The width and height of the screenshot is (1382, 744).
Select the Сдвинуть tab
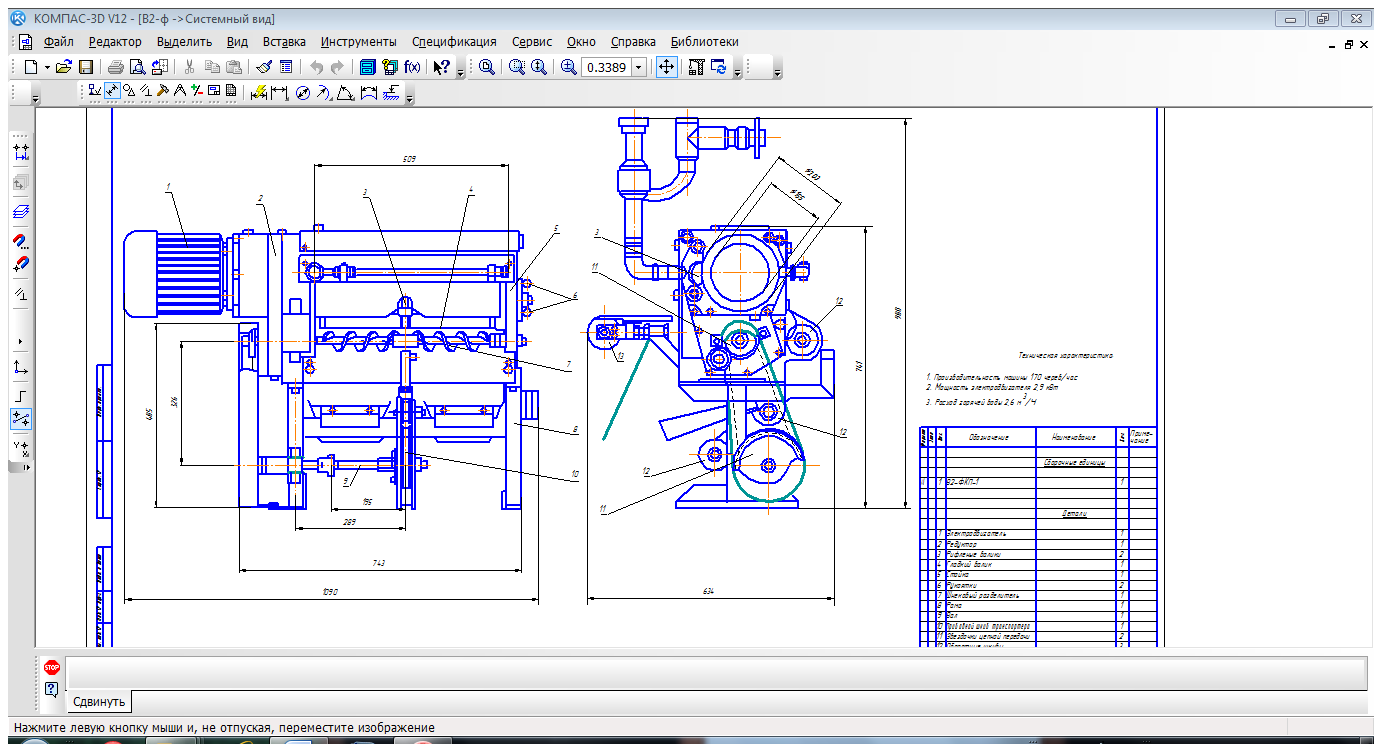click(99, 701)
